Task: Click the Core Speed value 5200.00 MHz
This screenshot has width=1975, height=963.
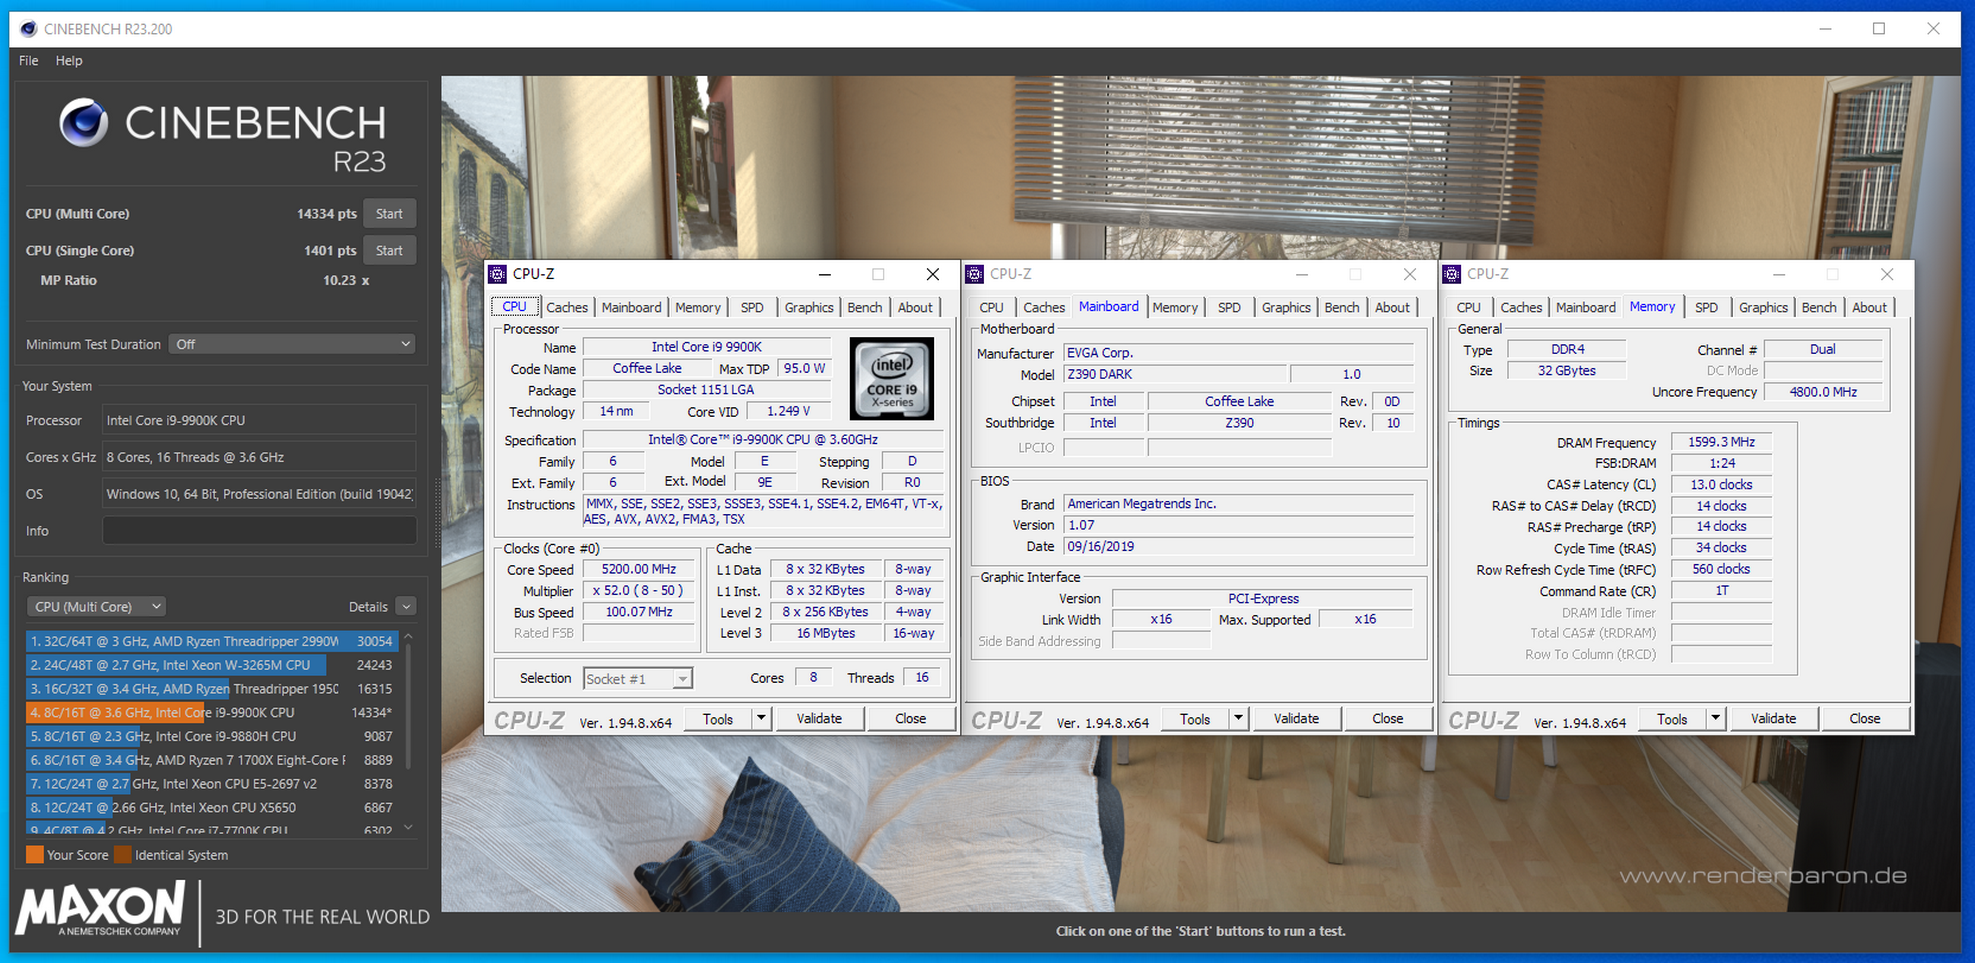Action: (x=639, y=569)
